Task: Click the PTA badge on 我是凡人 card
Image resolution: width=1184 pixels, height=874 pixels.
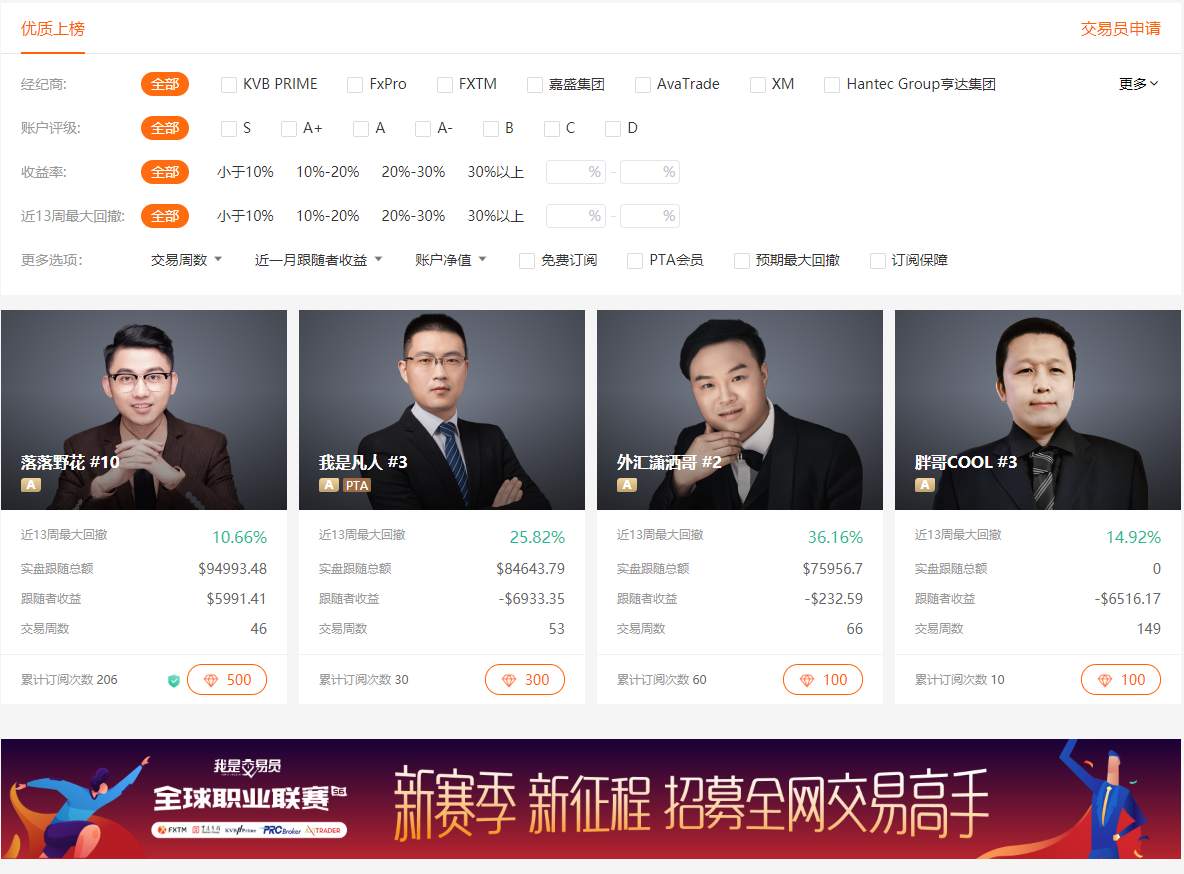Action: [x=357, y=485]
